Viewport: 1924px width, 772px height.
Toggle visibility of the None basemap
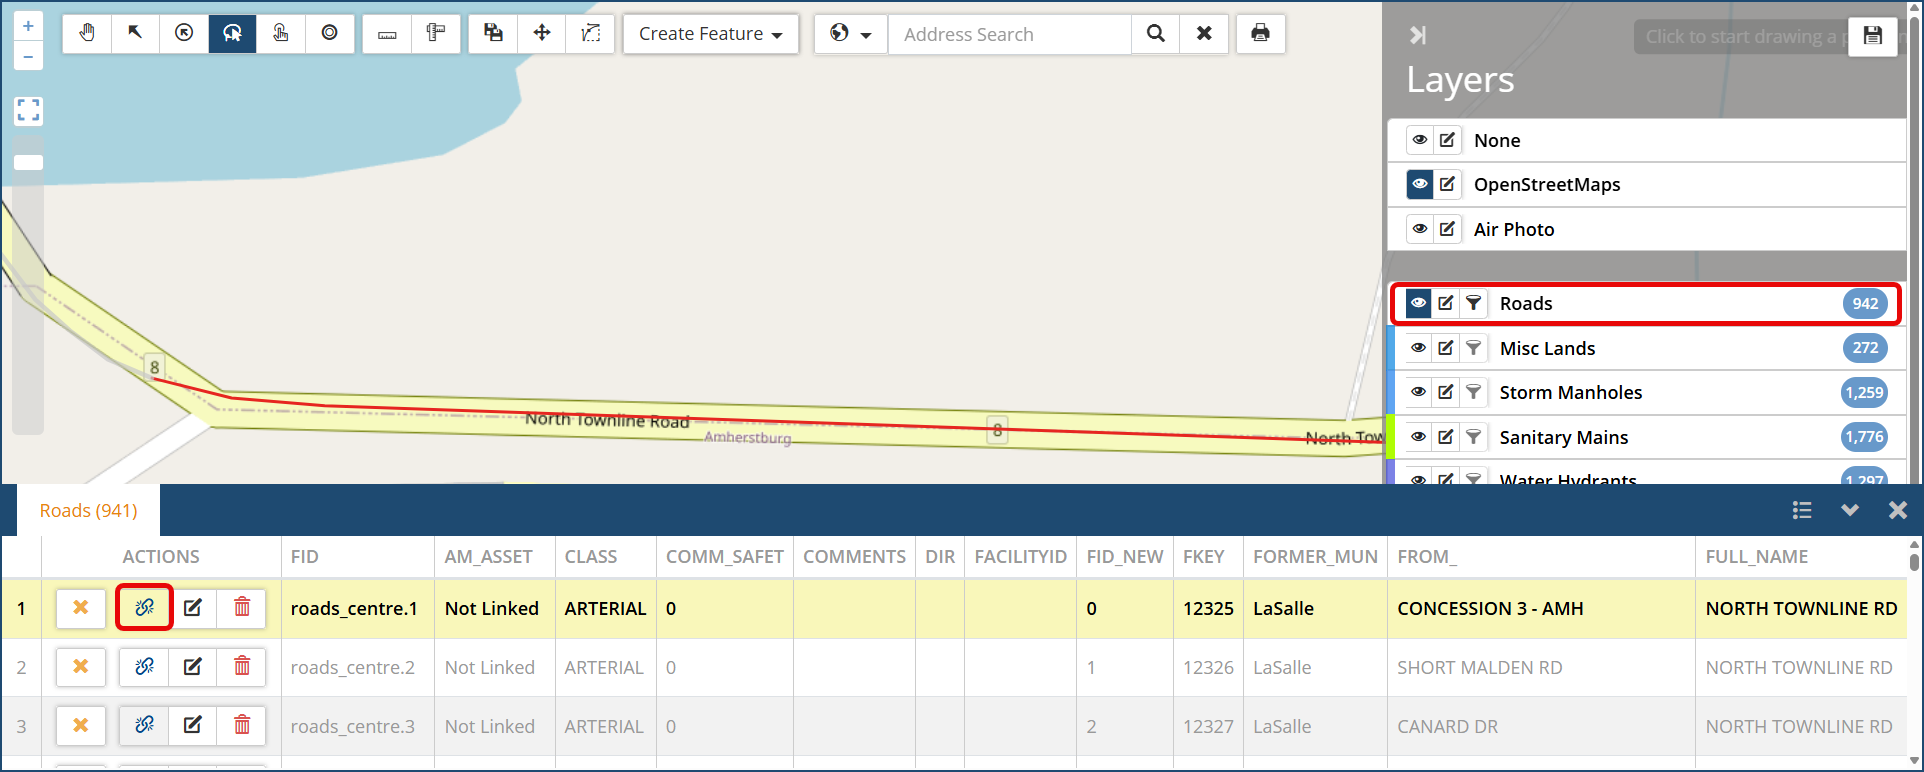(1420, 140)
